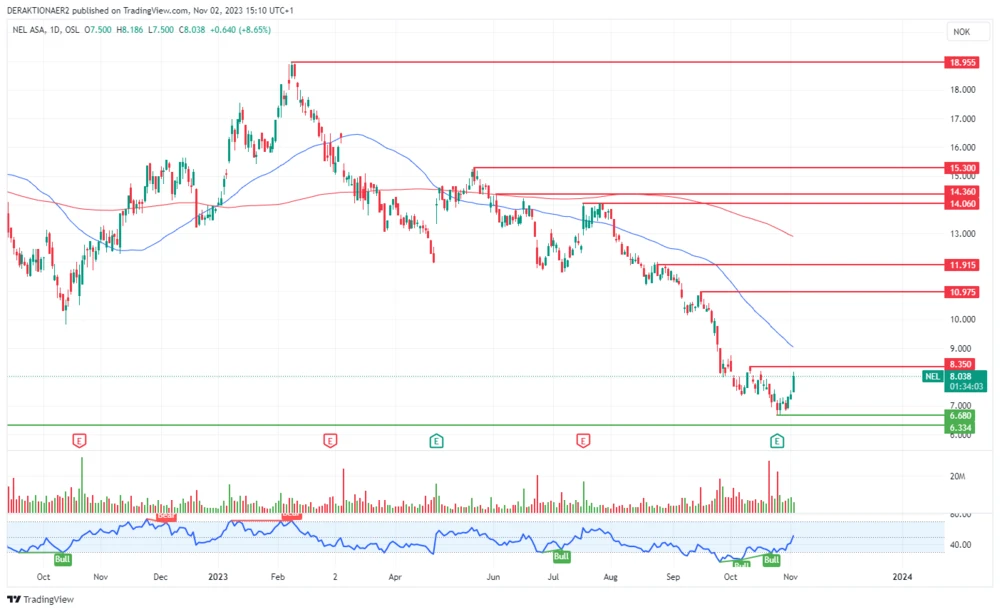The image size is (1000, 612).
Task: Click the 2023 label on time axis
Action: point(218,577)
